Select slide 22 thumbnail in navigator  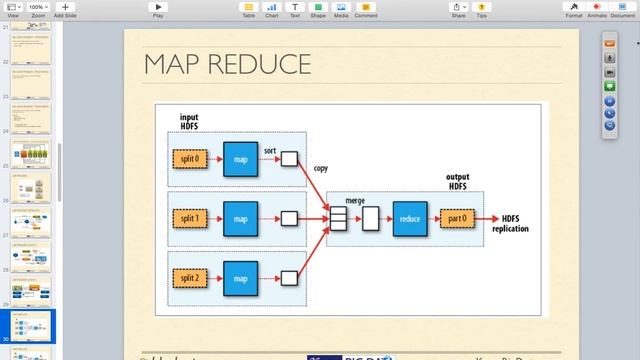point(31,49)
